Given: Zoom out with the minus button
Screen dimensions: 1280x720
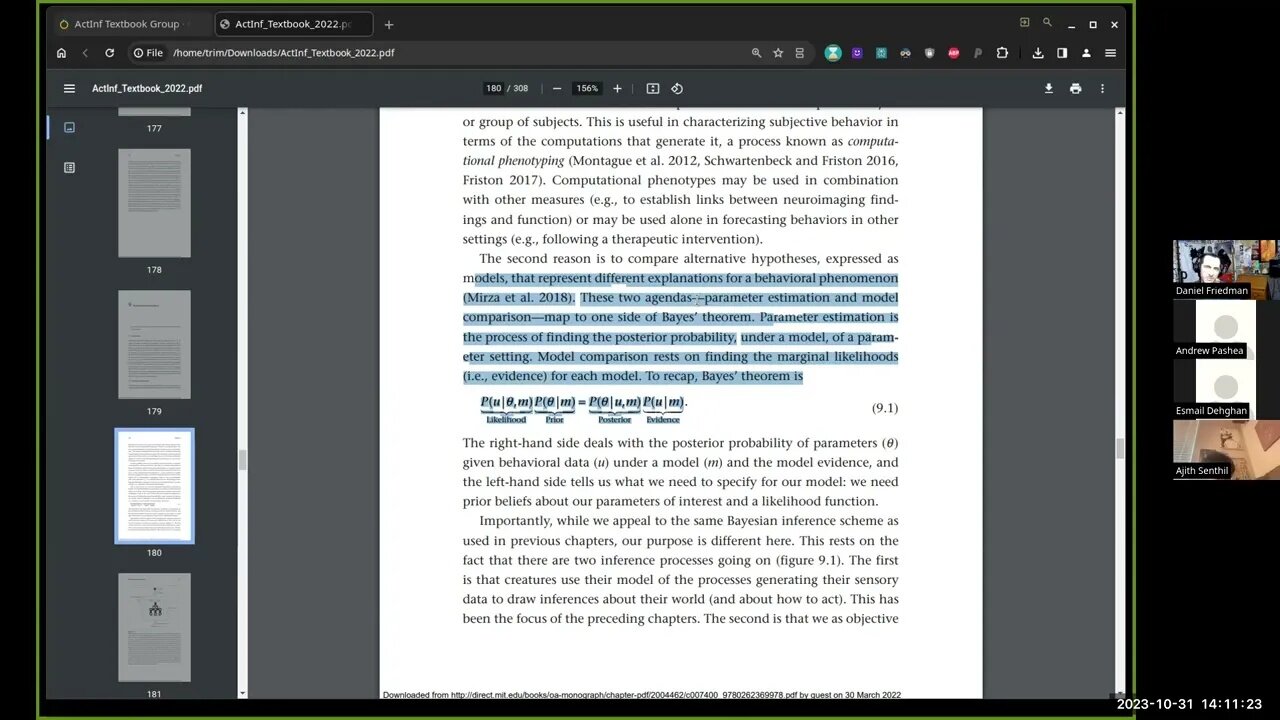Looking at the screenshot, I should pyautogui.click(x=557, y=88).
